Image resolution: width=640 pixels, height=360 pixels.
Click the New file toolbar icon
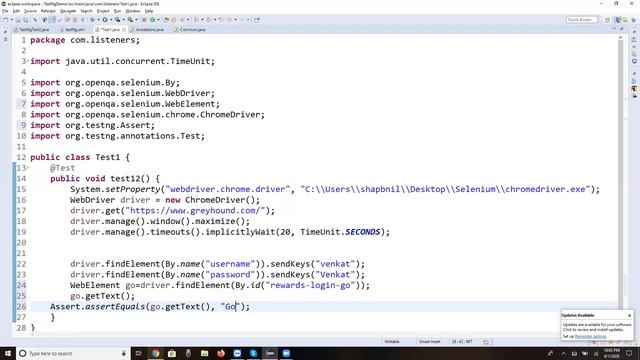(x=5, y=20)
